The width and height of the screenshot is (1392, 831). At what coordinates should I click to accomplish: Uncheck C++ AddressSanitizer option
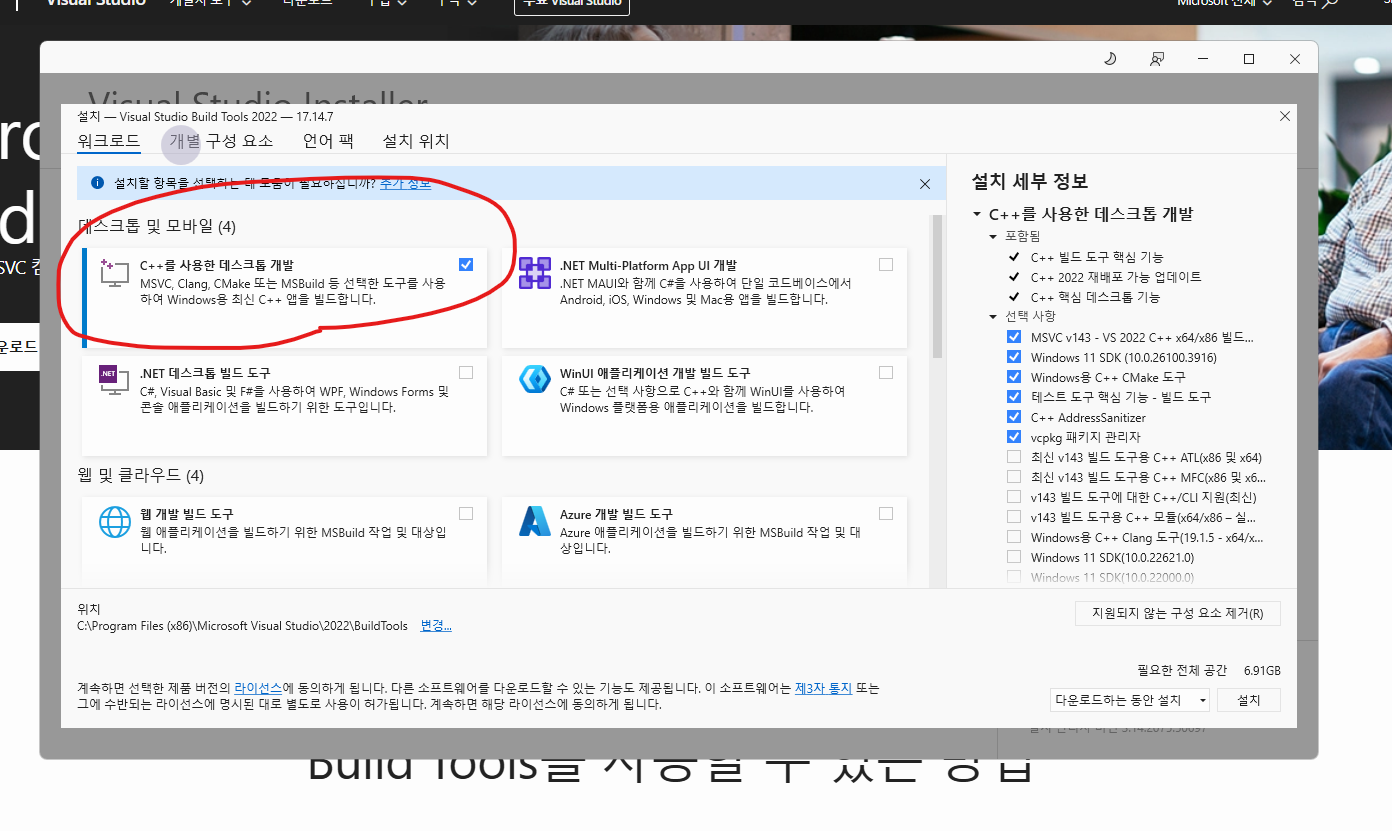pyautogui.click(x=1014, y=417)
